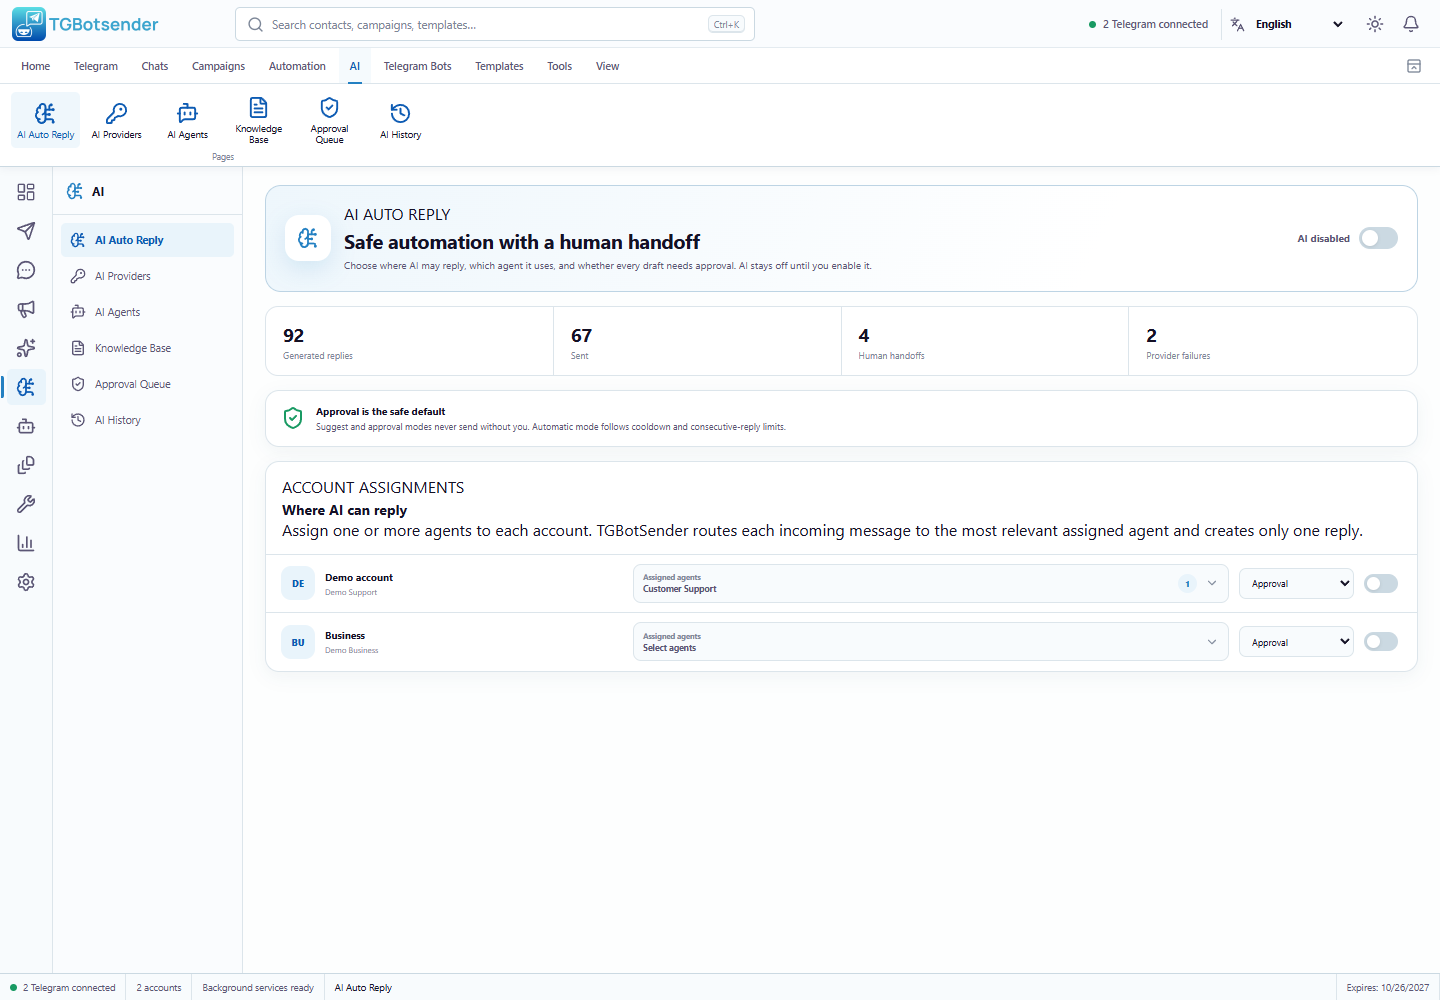Click the templates copy icon in left rail
Screen dimensions: 1440x1000
pyautogui.click(x=26, y=465)
